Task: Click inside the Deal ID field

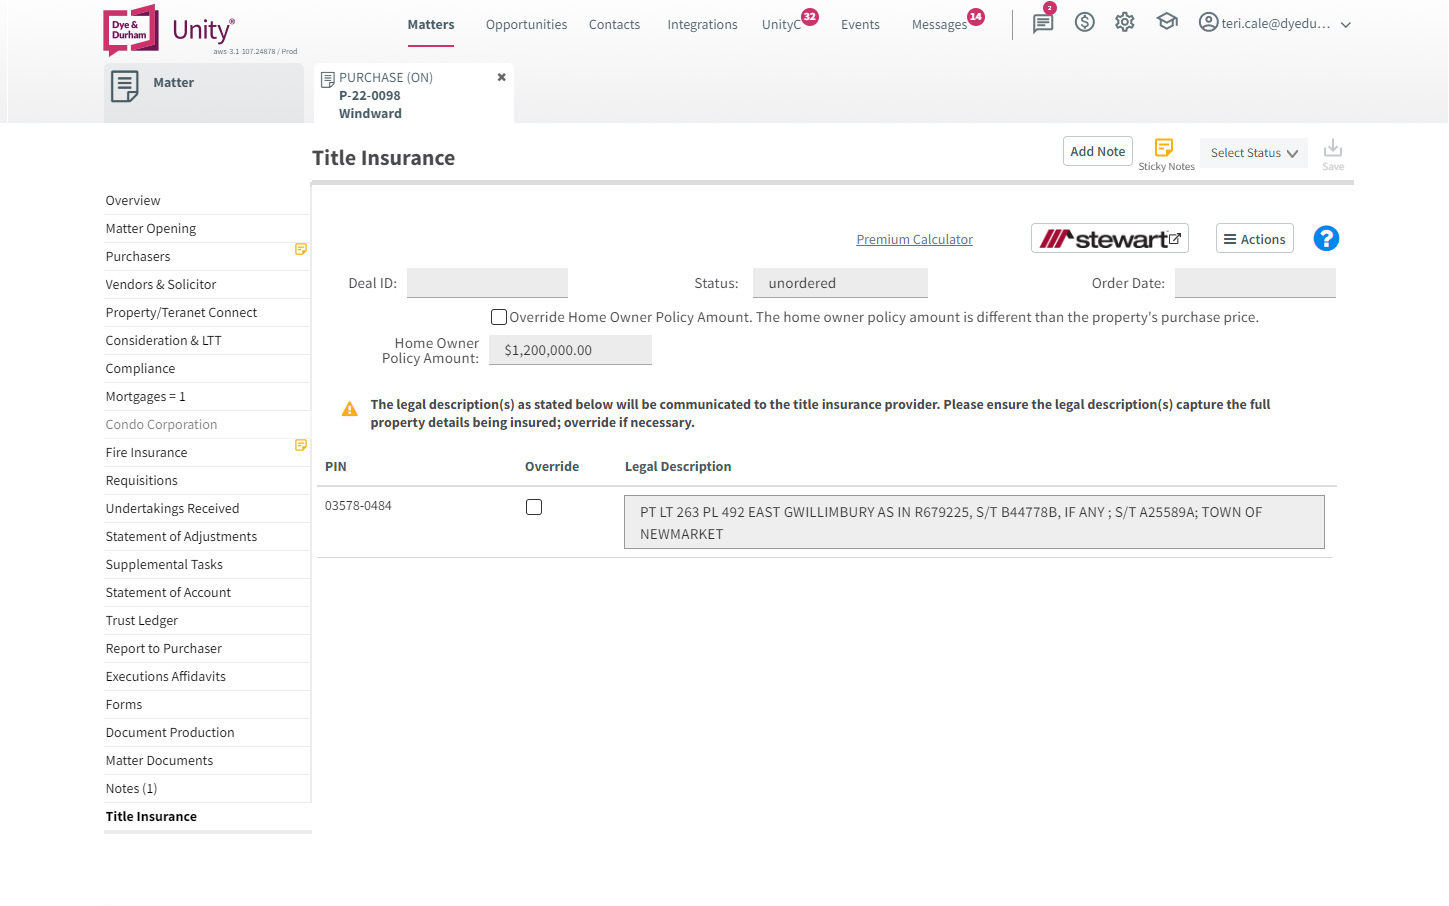Action: point(487,283)
